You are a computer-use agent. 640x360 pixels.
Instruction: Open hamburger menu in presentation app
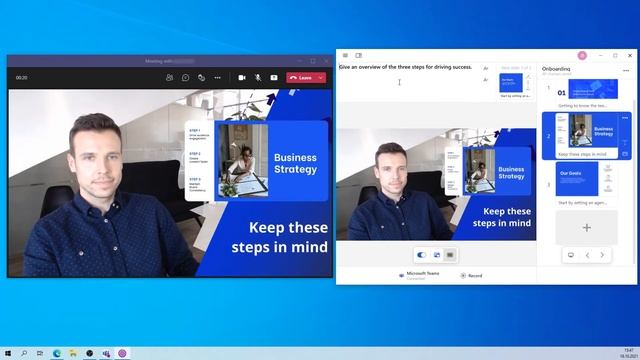pyautogui.click(x=345, y=56)
